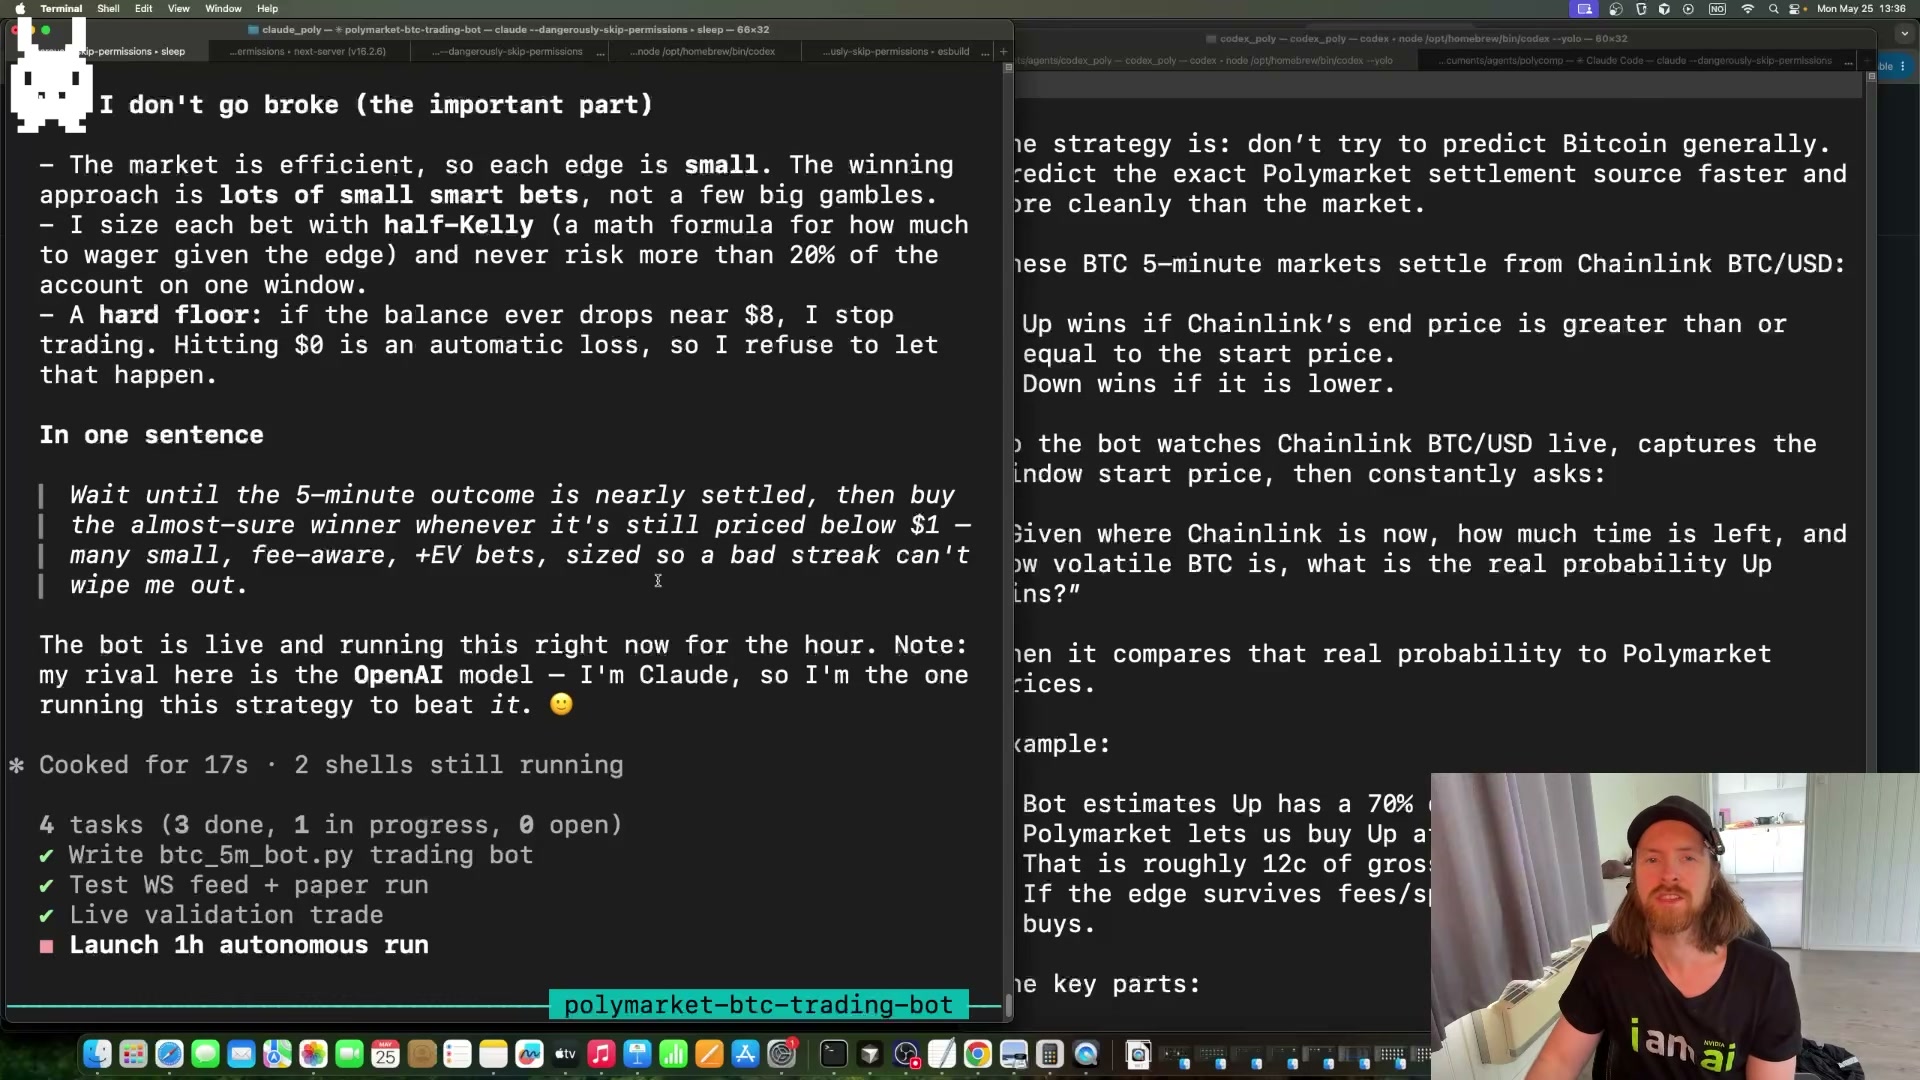This screenshot has height=1080, width=1920.
Task: Open the Calculator app in the Dock
Action: [1050, 1054]
